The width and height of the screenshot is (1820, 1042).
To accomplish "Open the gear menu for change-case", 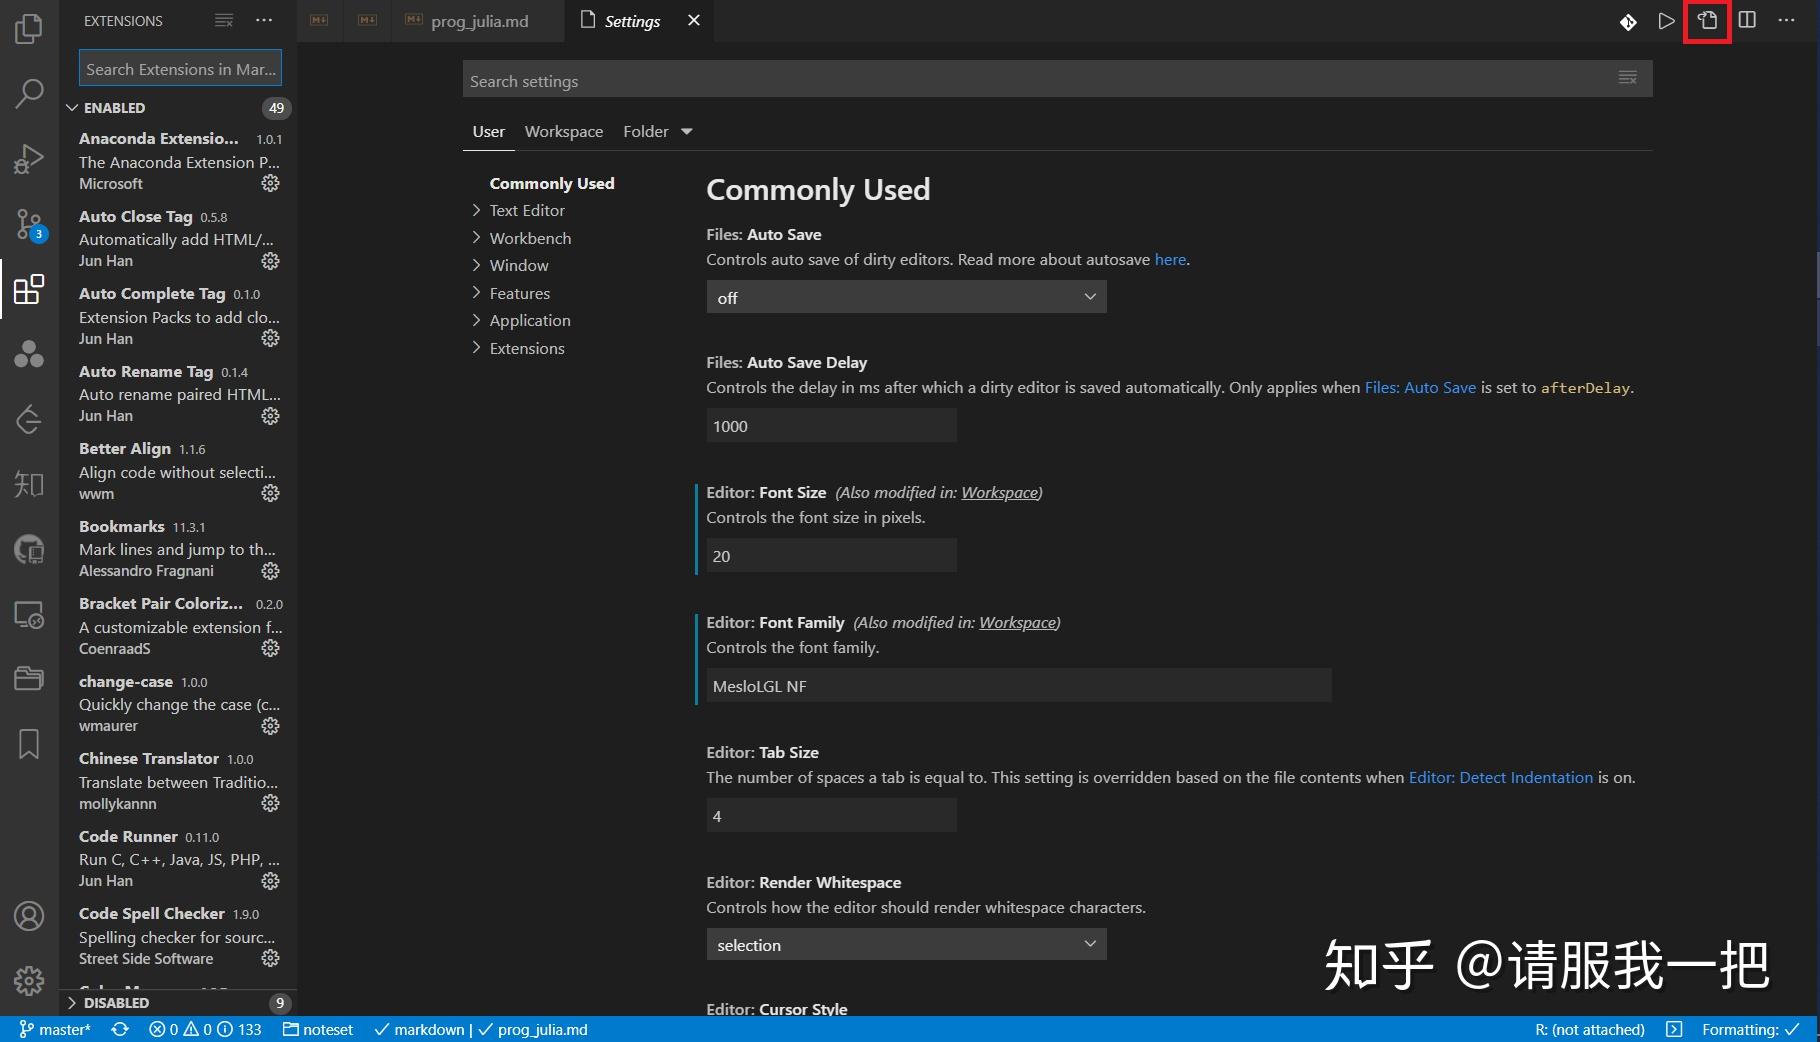I will (270, 726).
